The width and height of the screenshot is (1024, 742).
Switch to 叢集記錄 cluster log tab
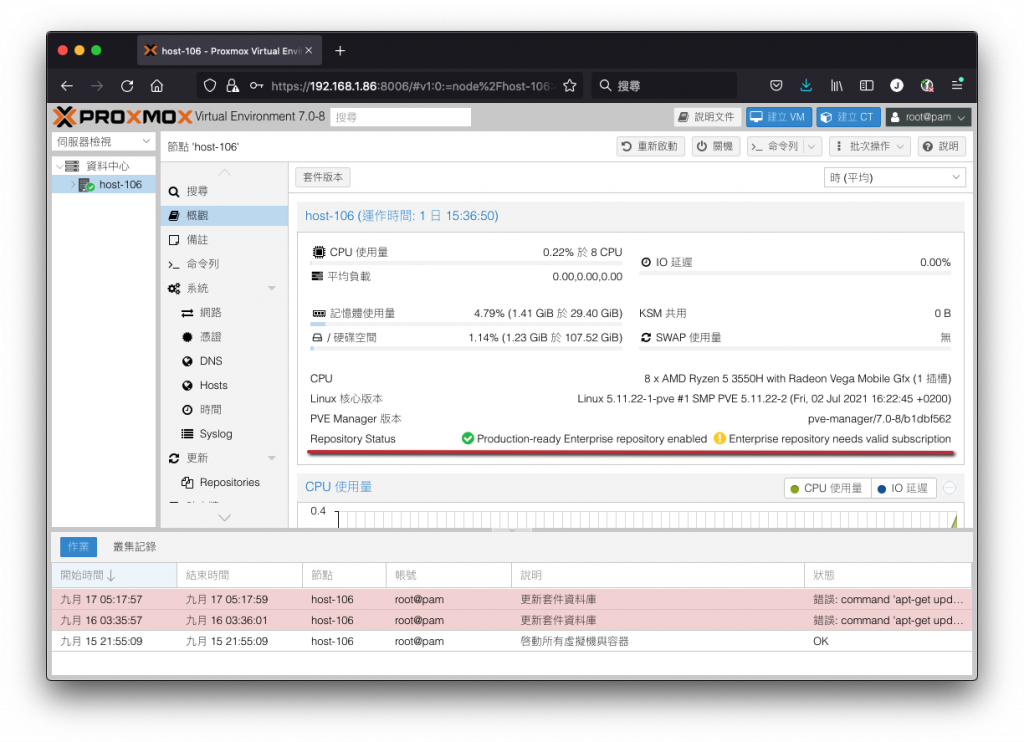coord(134,547)
